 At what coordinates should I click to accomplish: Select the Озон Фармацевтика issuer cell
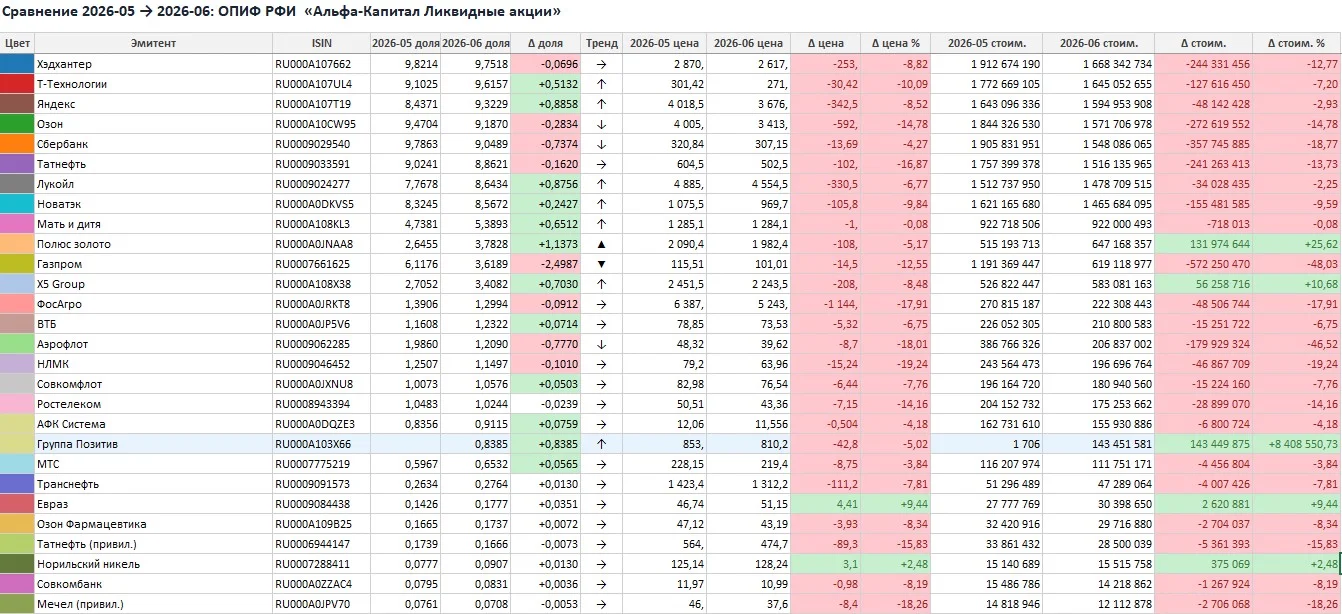153,524
